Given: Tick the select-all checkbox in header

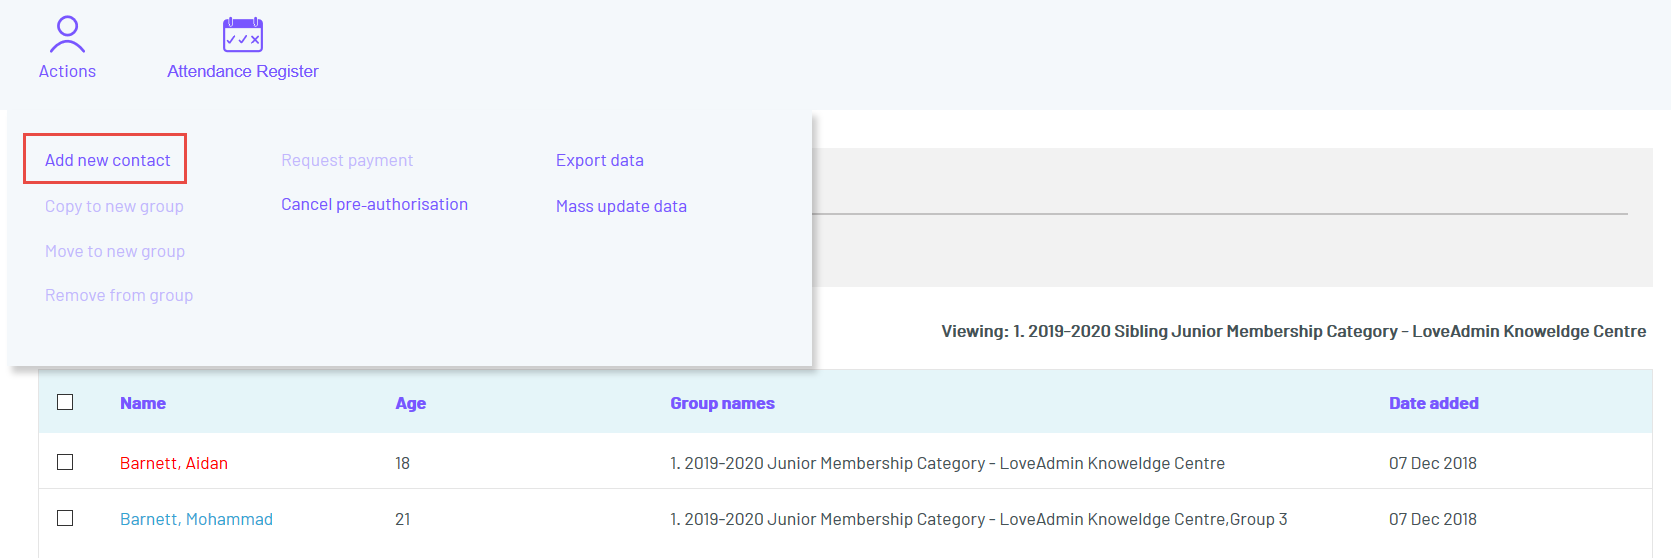Looking at the screenshot, I should (65, 402).
